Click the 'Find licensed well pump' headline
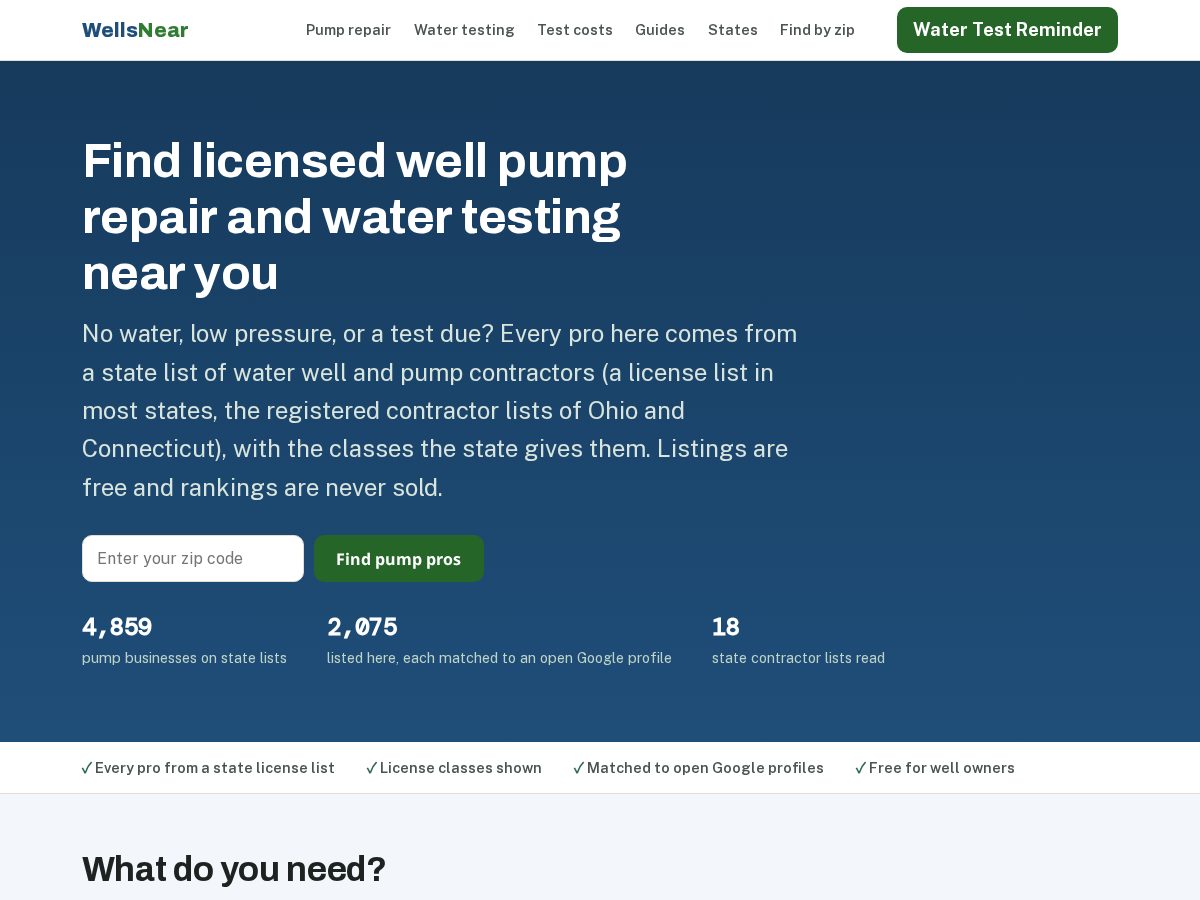 (x=355, y=216)
